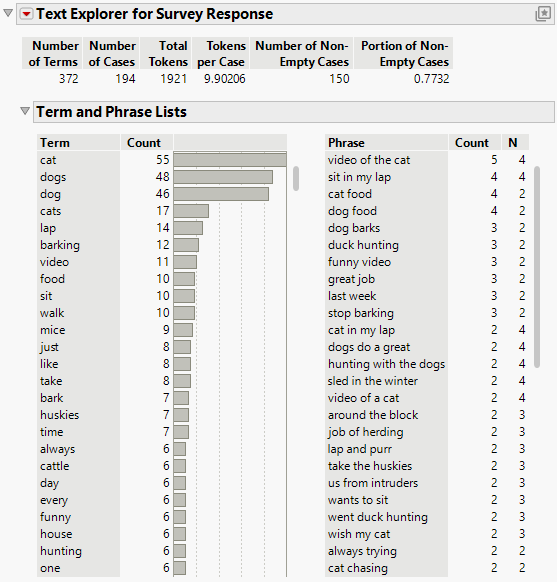Screen dimensions: 557x582
Task: Click the term list scrollbar thumb
Action: coord(296,179)
